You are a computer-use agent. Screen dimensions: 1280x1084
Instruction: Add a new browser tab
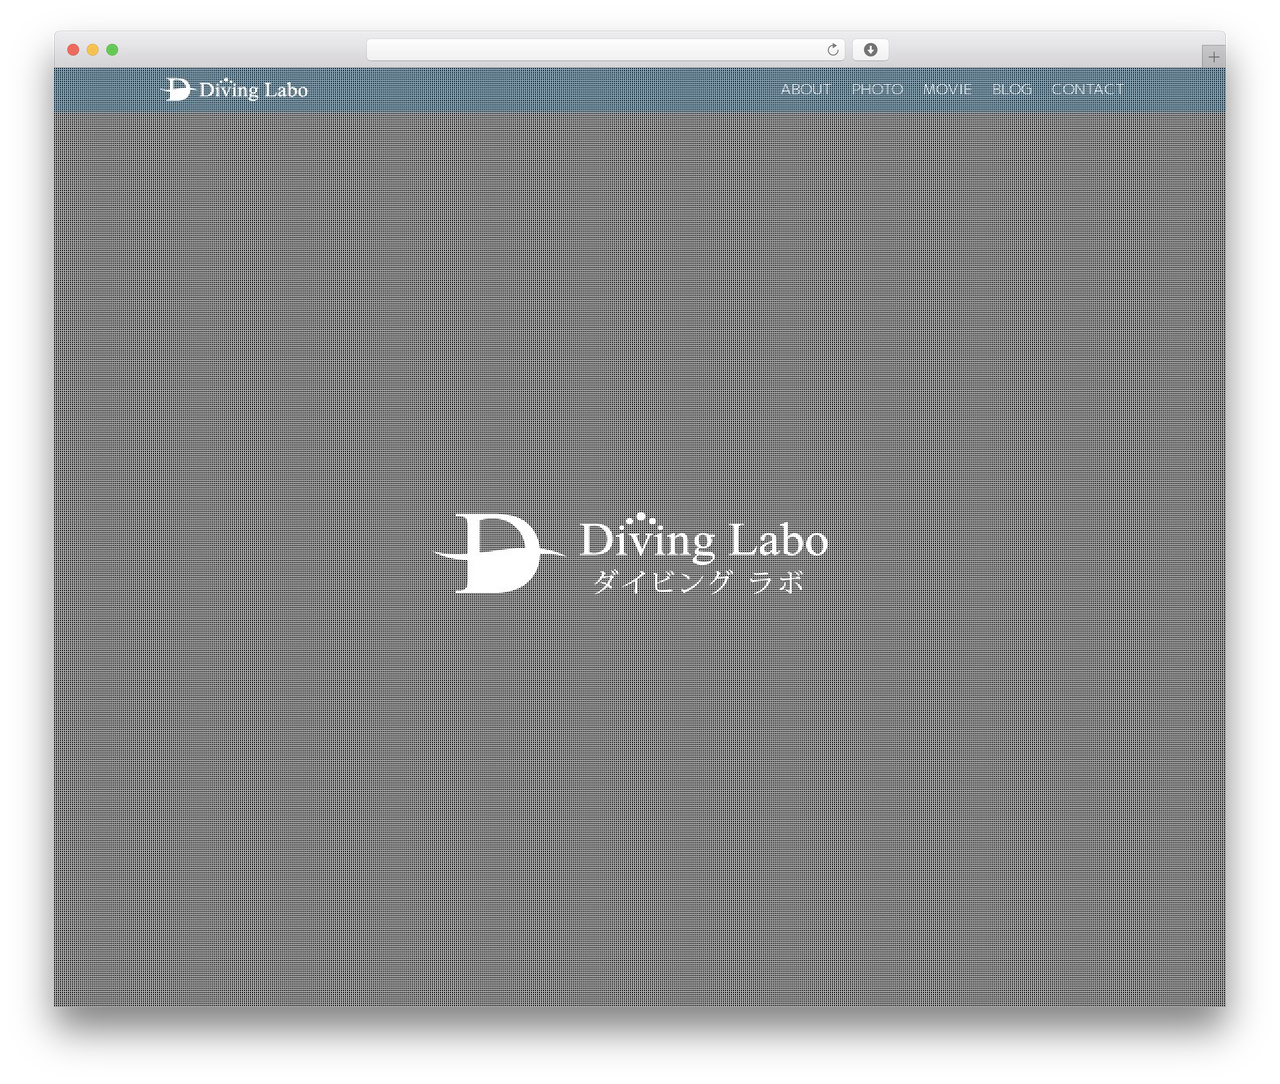[1213, 57]
